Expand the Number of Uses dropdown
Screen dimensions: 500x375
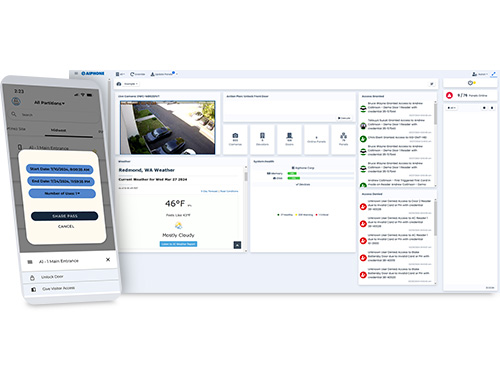(x=62, y=193)
